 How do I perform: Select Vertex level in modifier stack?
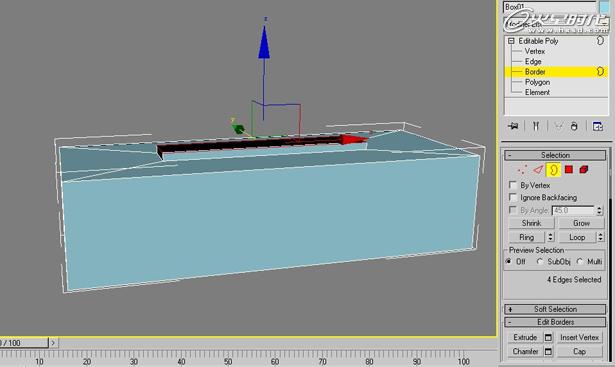pyautogui.click(x=535, y=51)
